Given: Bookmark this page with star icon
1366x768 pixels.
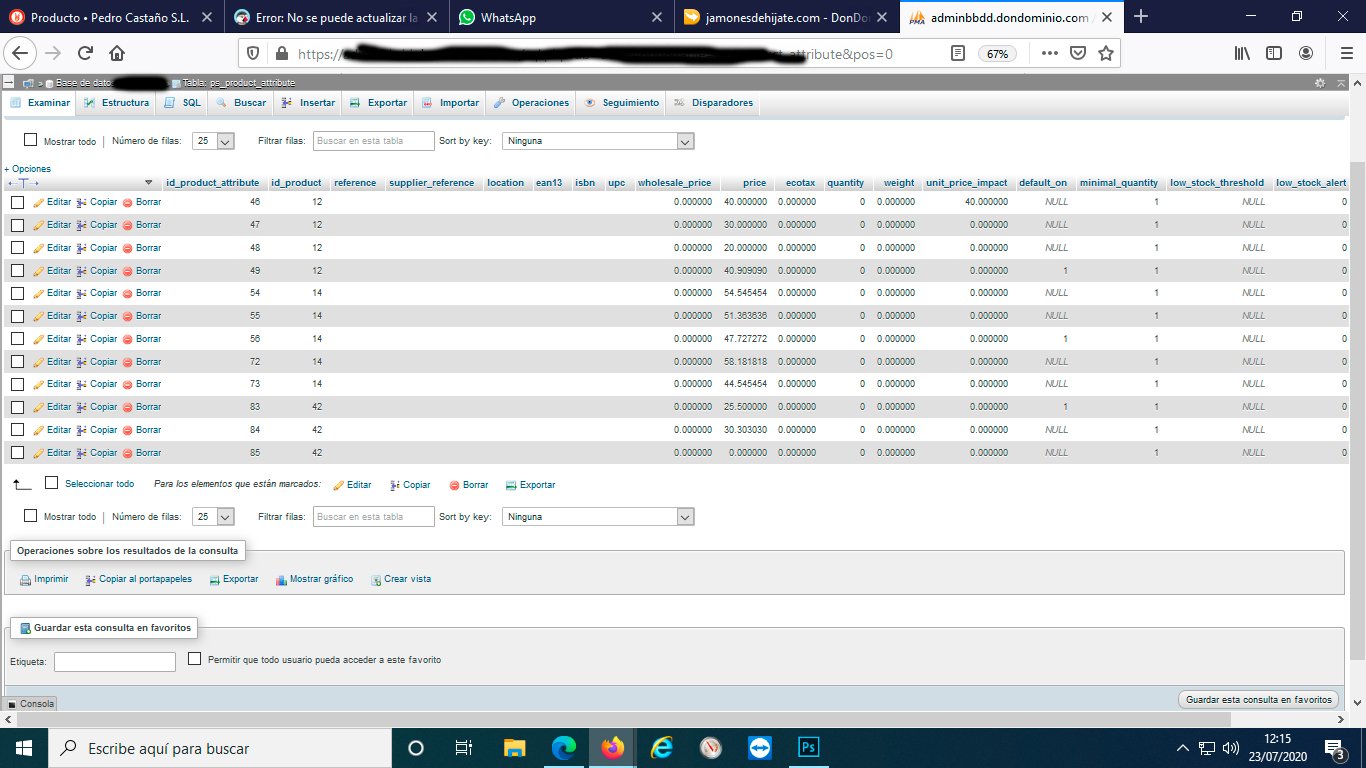Looking at the screenshot, I should 1106,53.
